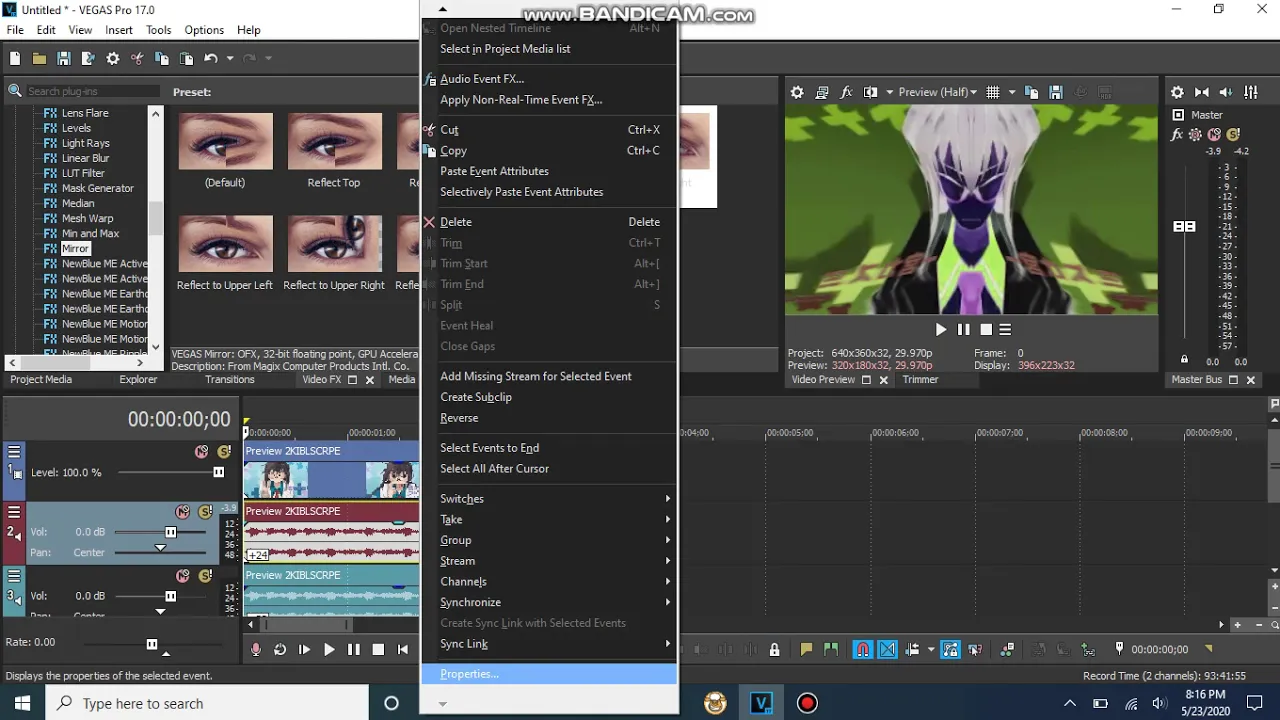Mute audio track 3
Screen dimensions: 1280x720
coord(182,576)
